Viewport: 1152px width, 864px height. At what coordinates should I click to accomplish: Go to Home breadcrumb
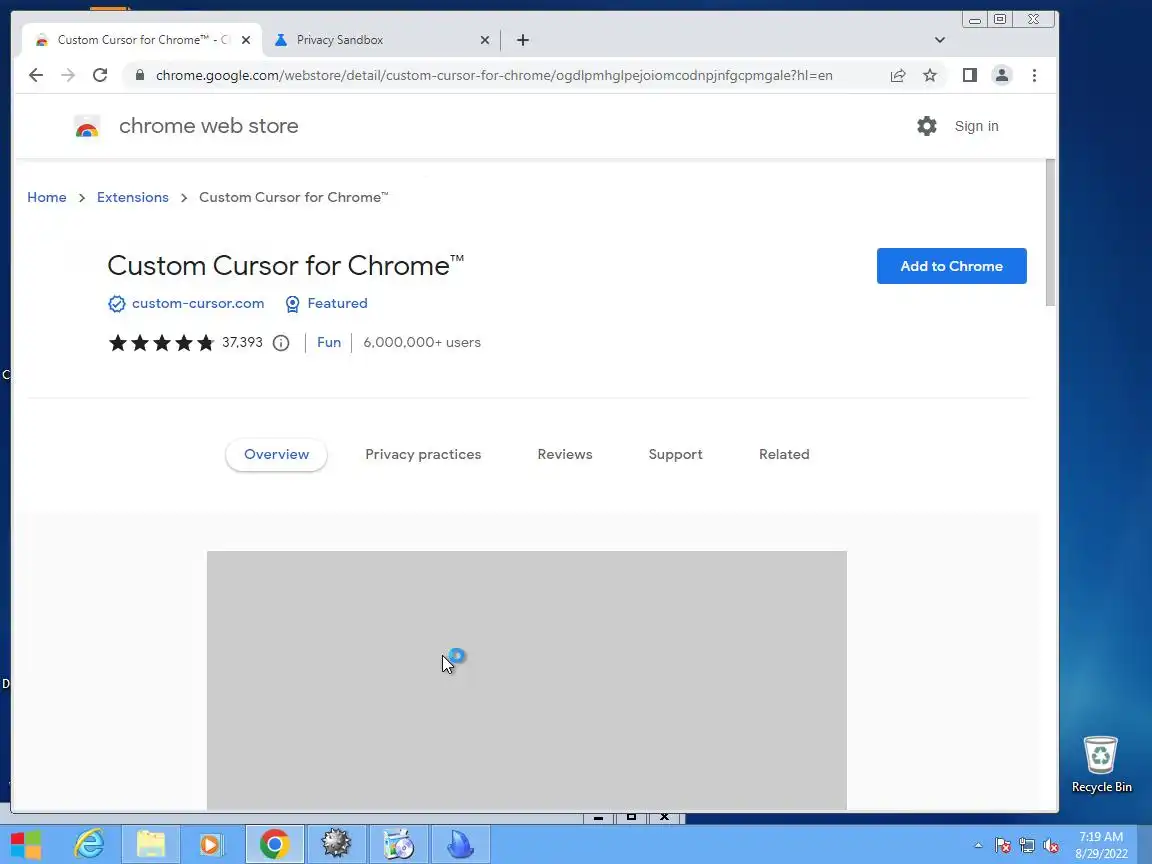(x=46, y=197)
